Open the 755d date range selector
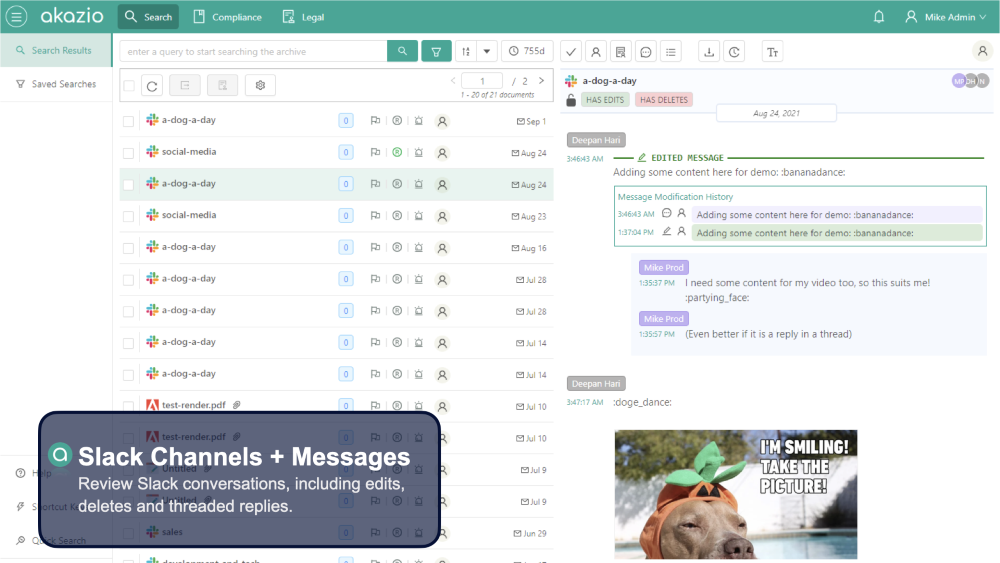The width and height of the screenshot is (1000, 563). (x=527, y=51)
